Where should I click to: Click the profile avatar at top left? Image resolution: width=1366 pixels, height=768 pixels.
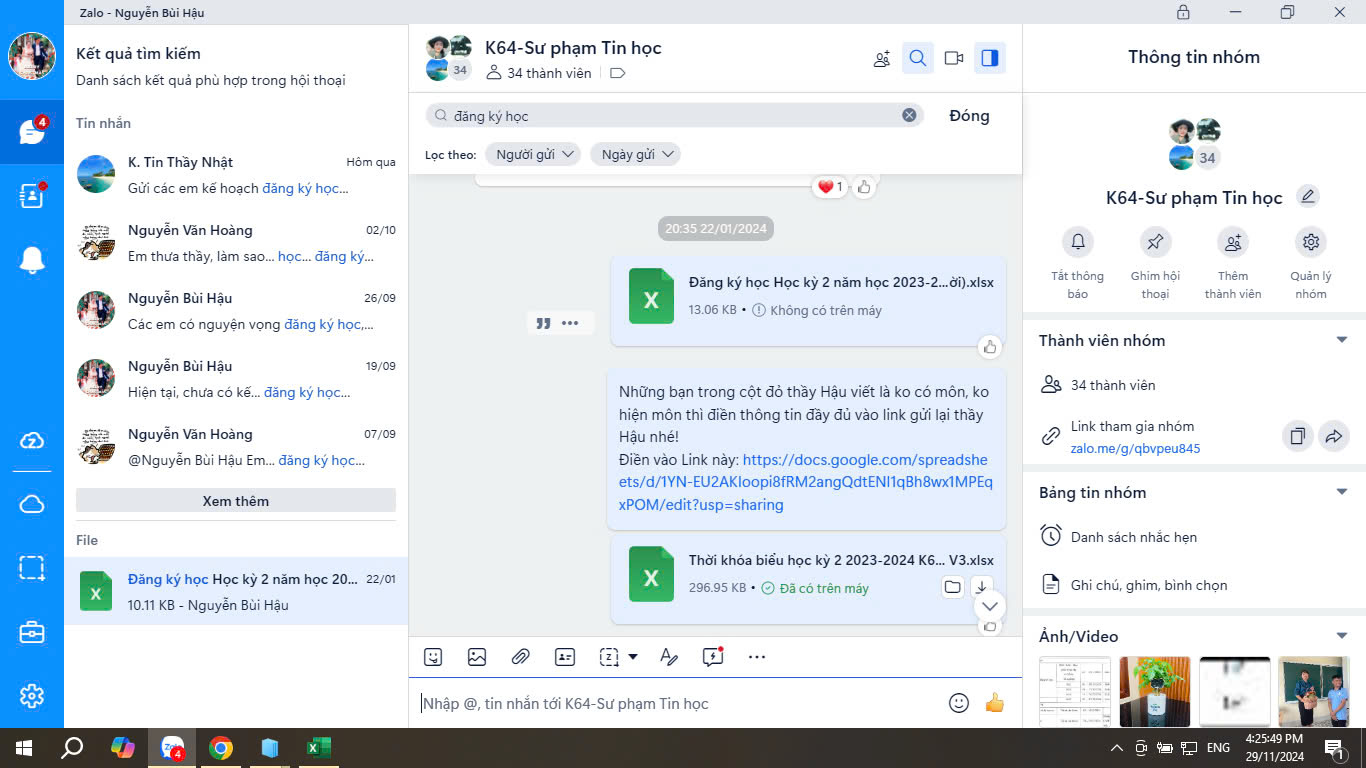pyautogui.click(x=32, y=56)
